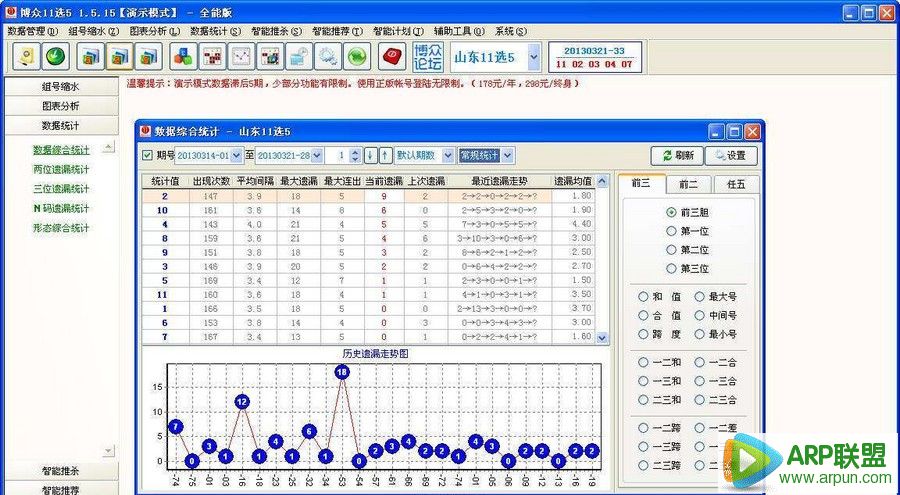Select the 最大号 radio option
900x495 pixels.
click(x=699, y=297)
